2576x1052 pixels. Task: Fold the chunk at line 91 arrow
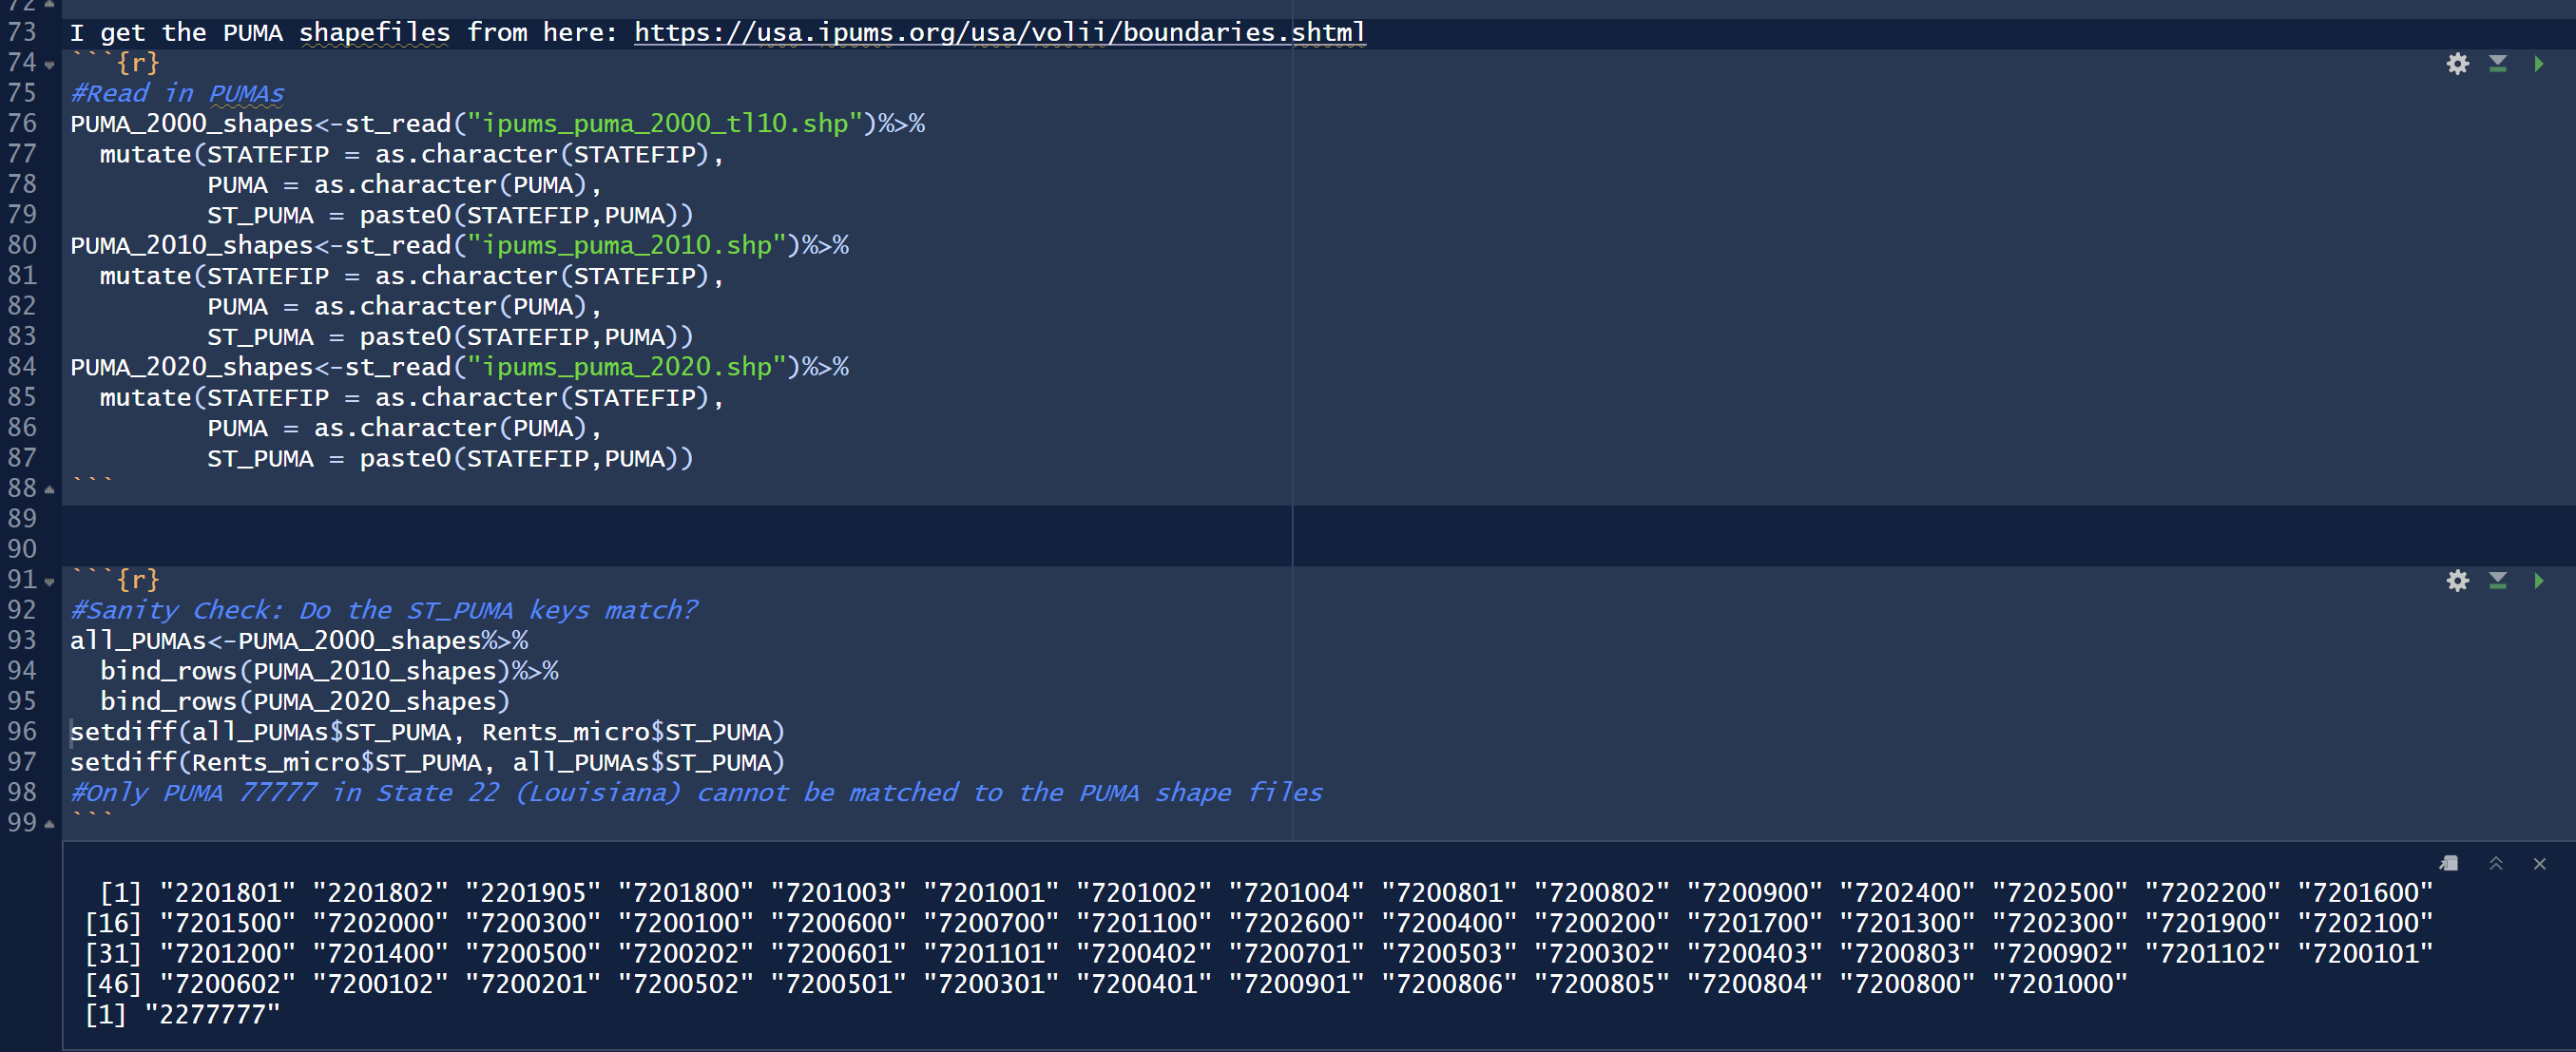click(x=49, y=582)
